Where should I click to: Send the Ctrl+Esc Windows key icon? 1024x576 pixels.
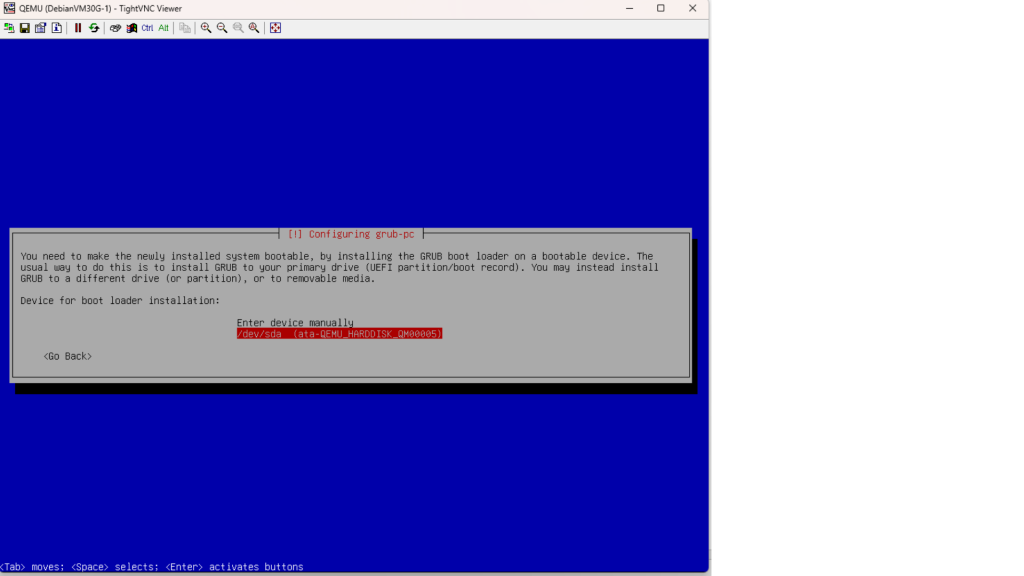tap(130, 28)
